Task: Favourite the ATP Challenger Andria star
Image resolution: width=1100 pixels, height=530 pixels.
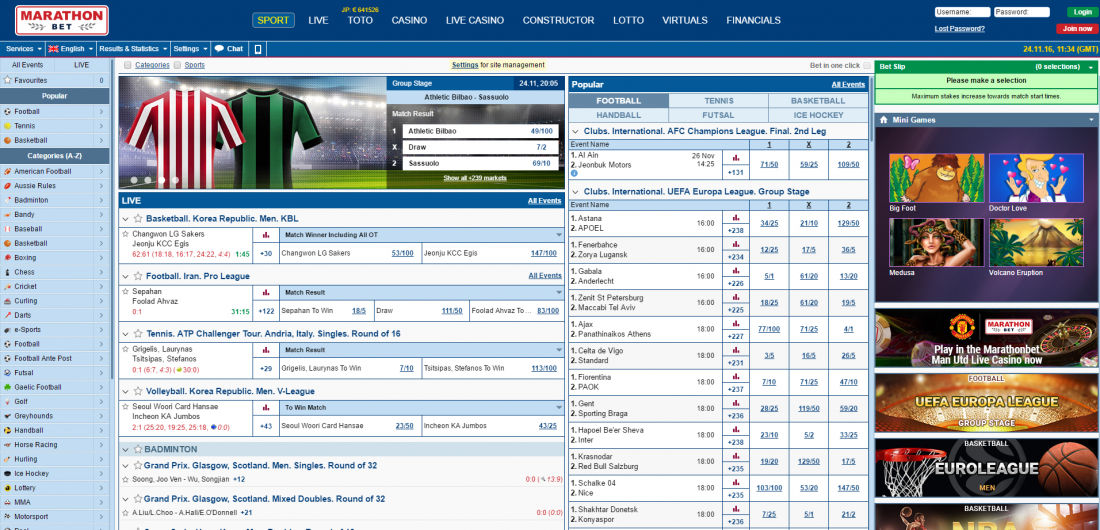Action: click(138, 333)
